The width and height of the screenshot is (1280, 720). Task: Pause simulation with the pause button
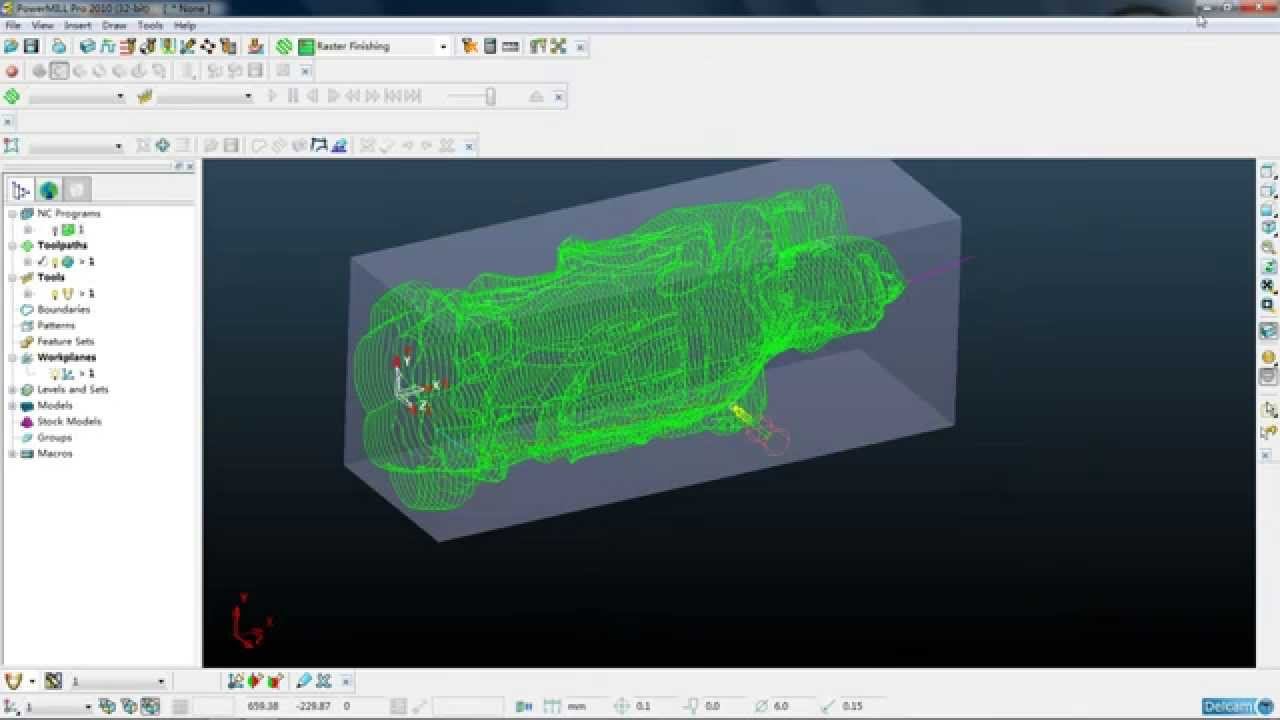click(293, 97)
